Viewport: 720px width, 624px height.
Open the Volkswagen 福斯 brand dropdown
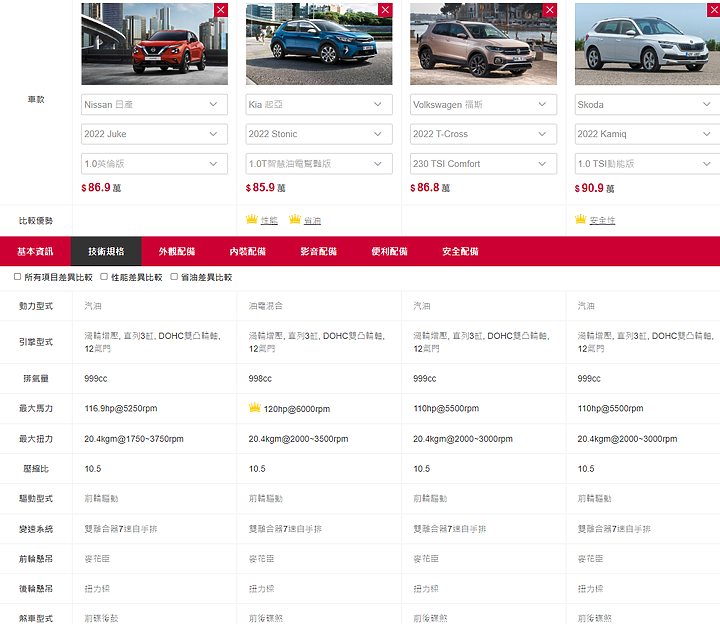tap(483, 105)
